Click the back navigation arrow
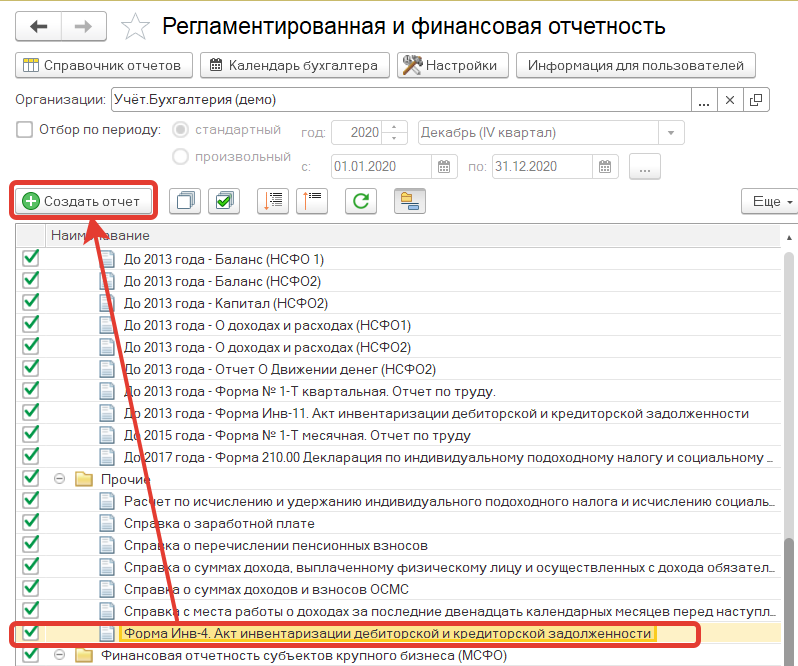Viewport: 798px width, 666px height. [40, 27]
